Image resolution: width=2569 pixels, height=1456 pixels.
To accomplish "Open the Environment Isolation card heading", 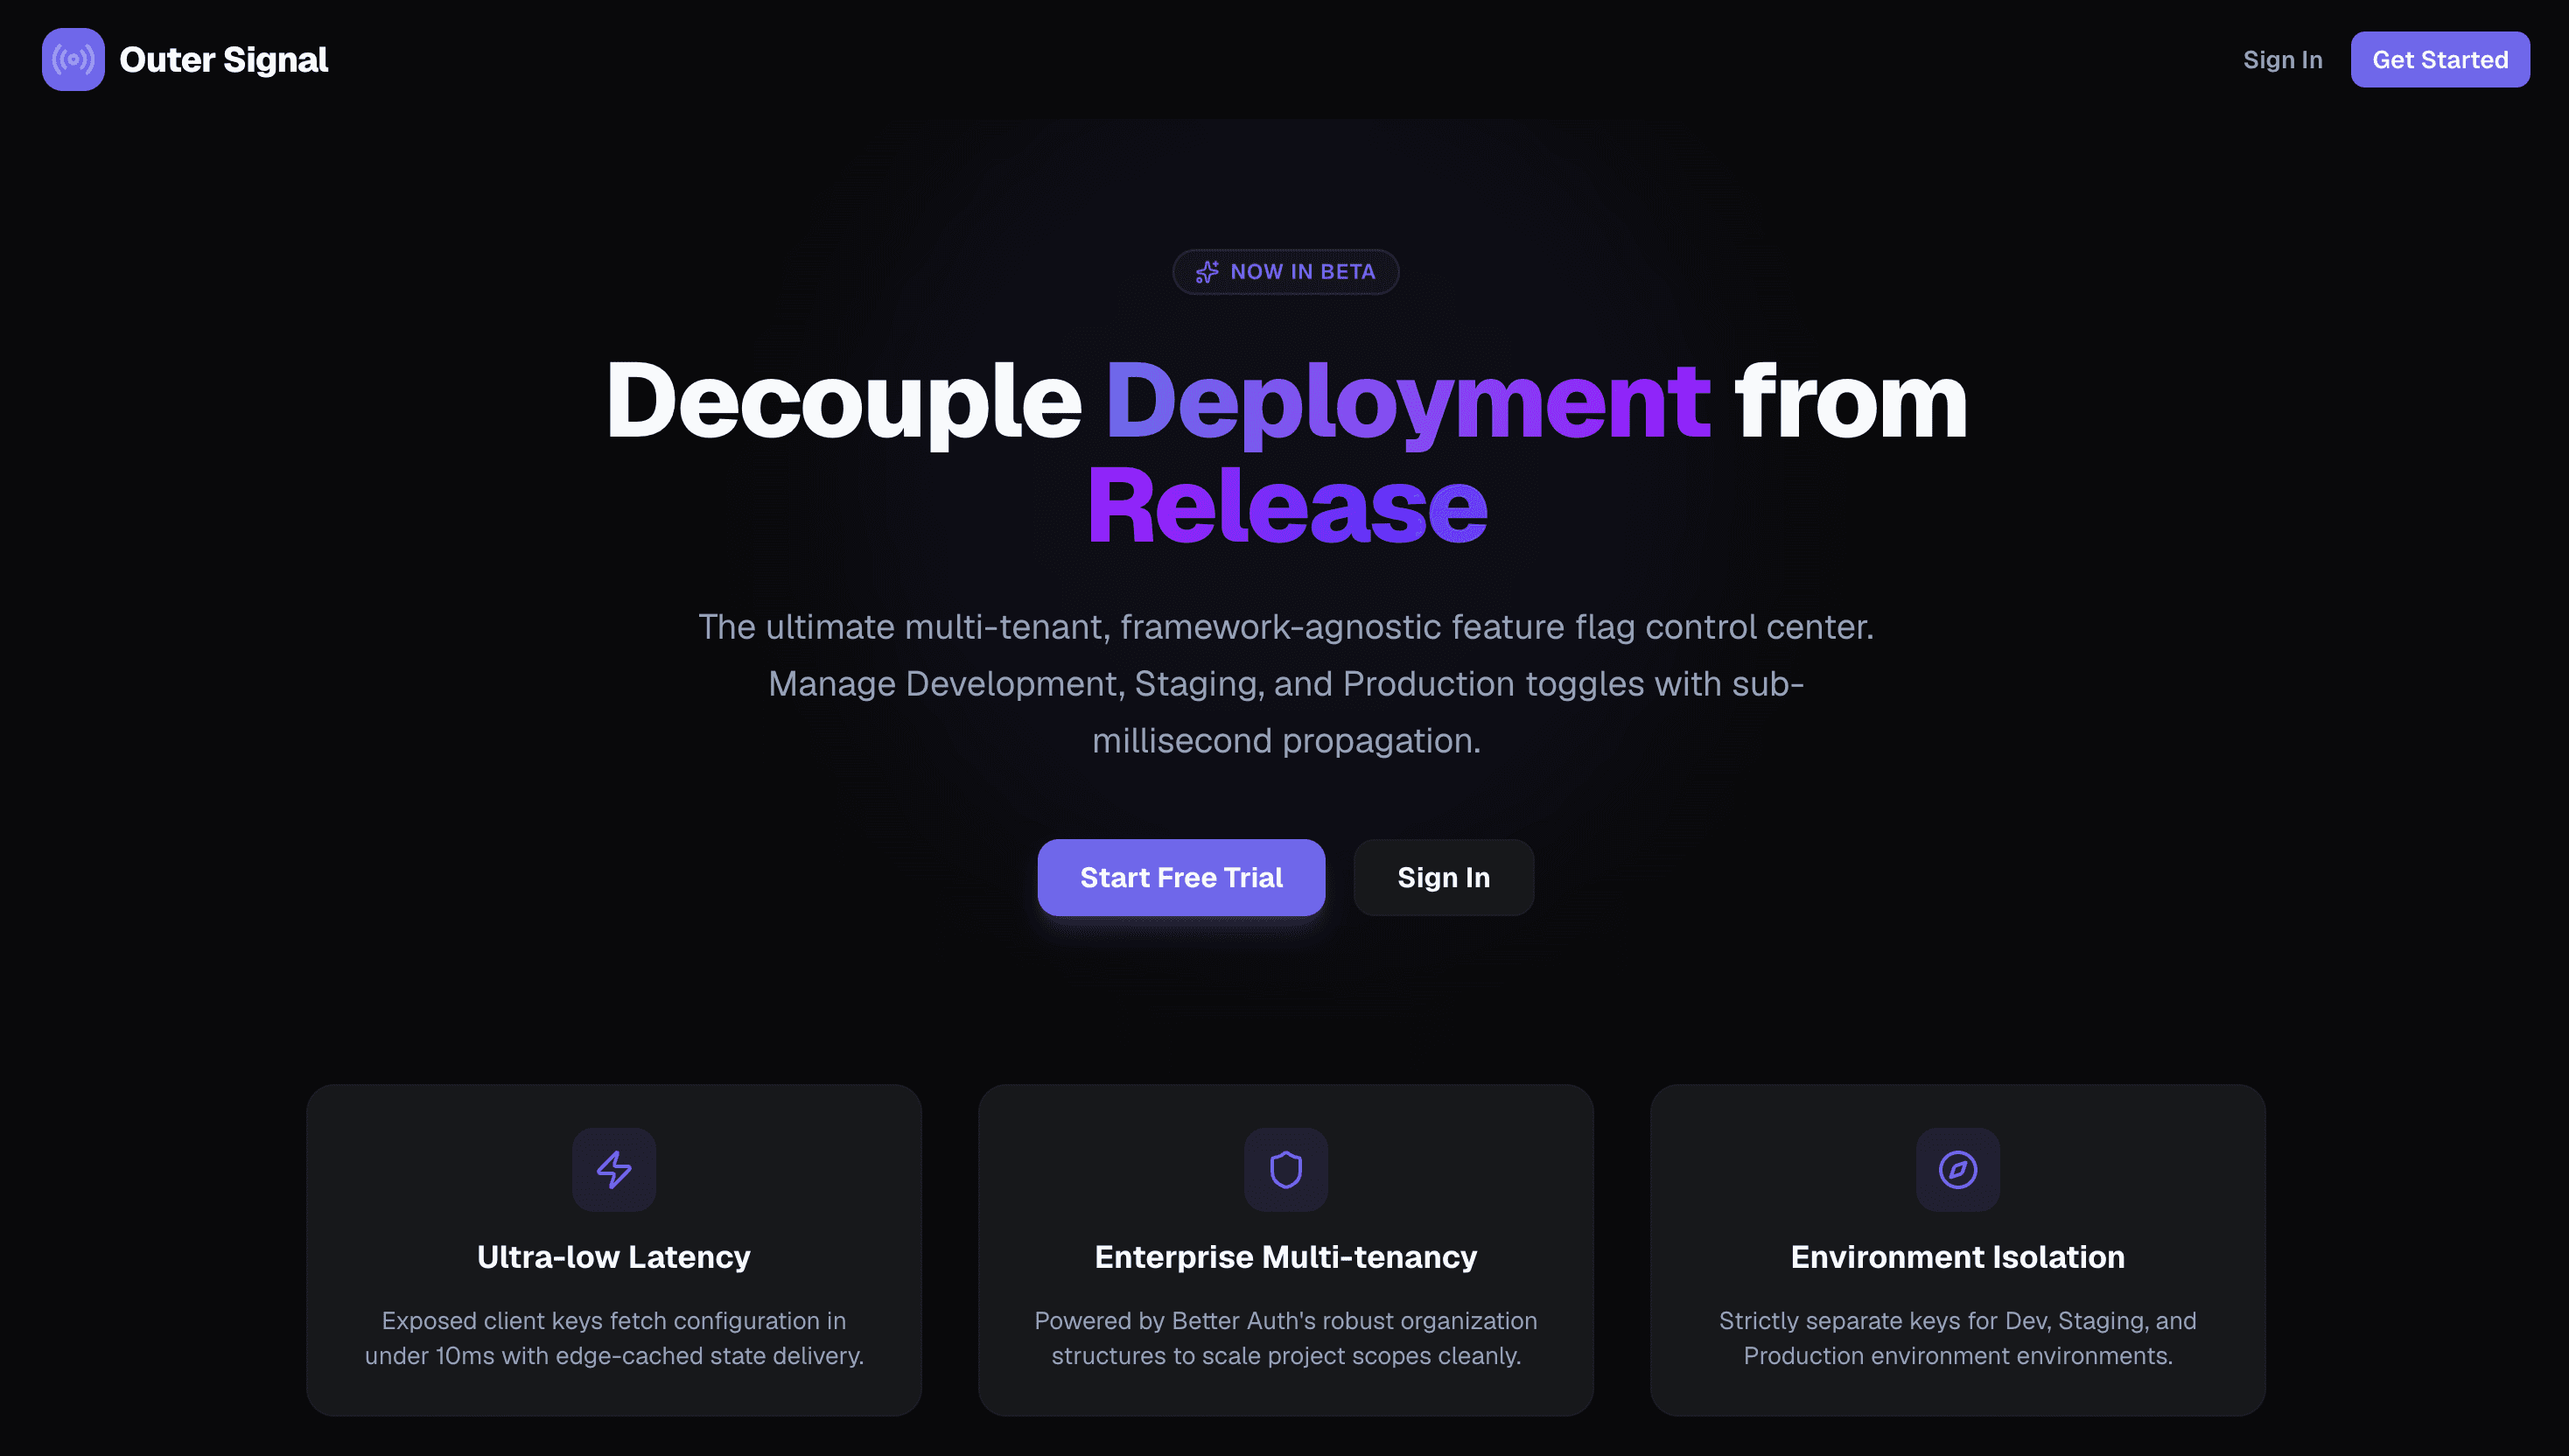I will 1957,1257.
